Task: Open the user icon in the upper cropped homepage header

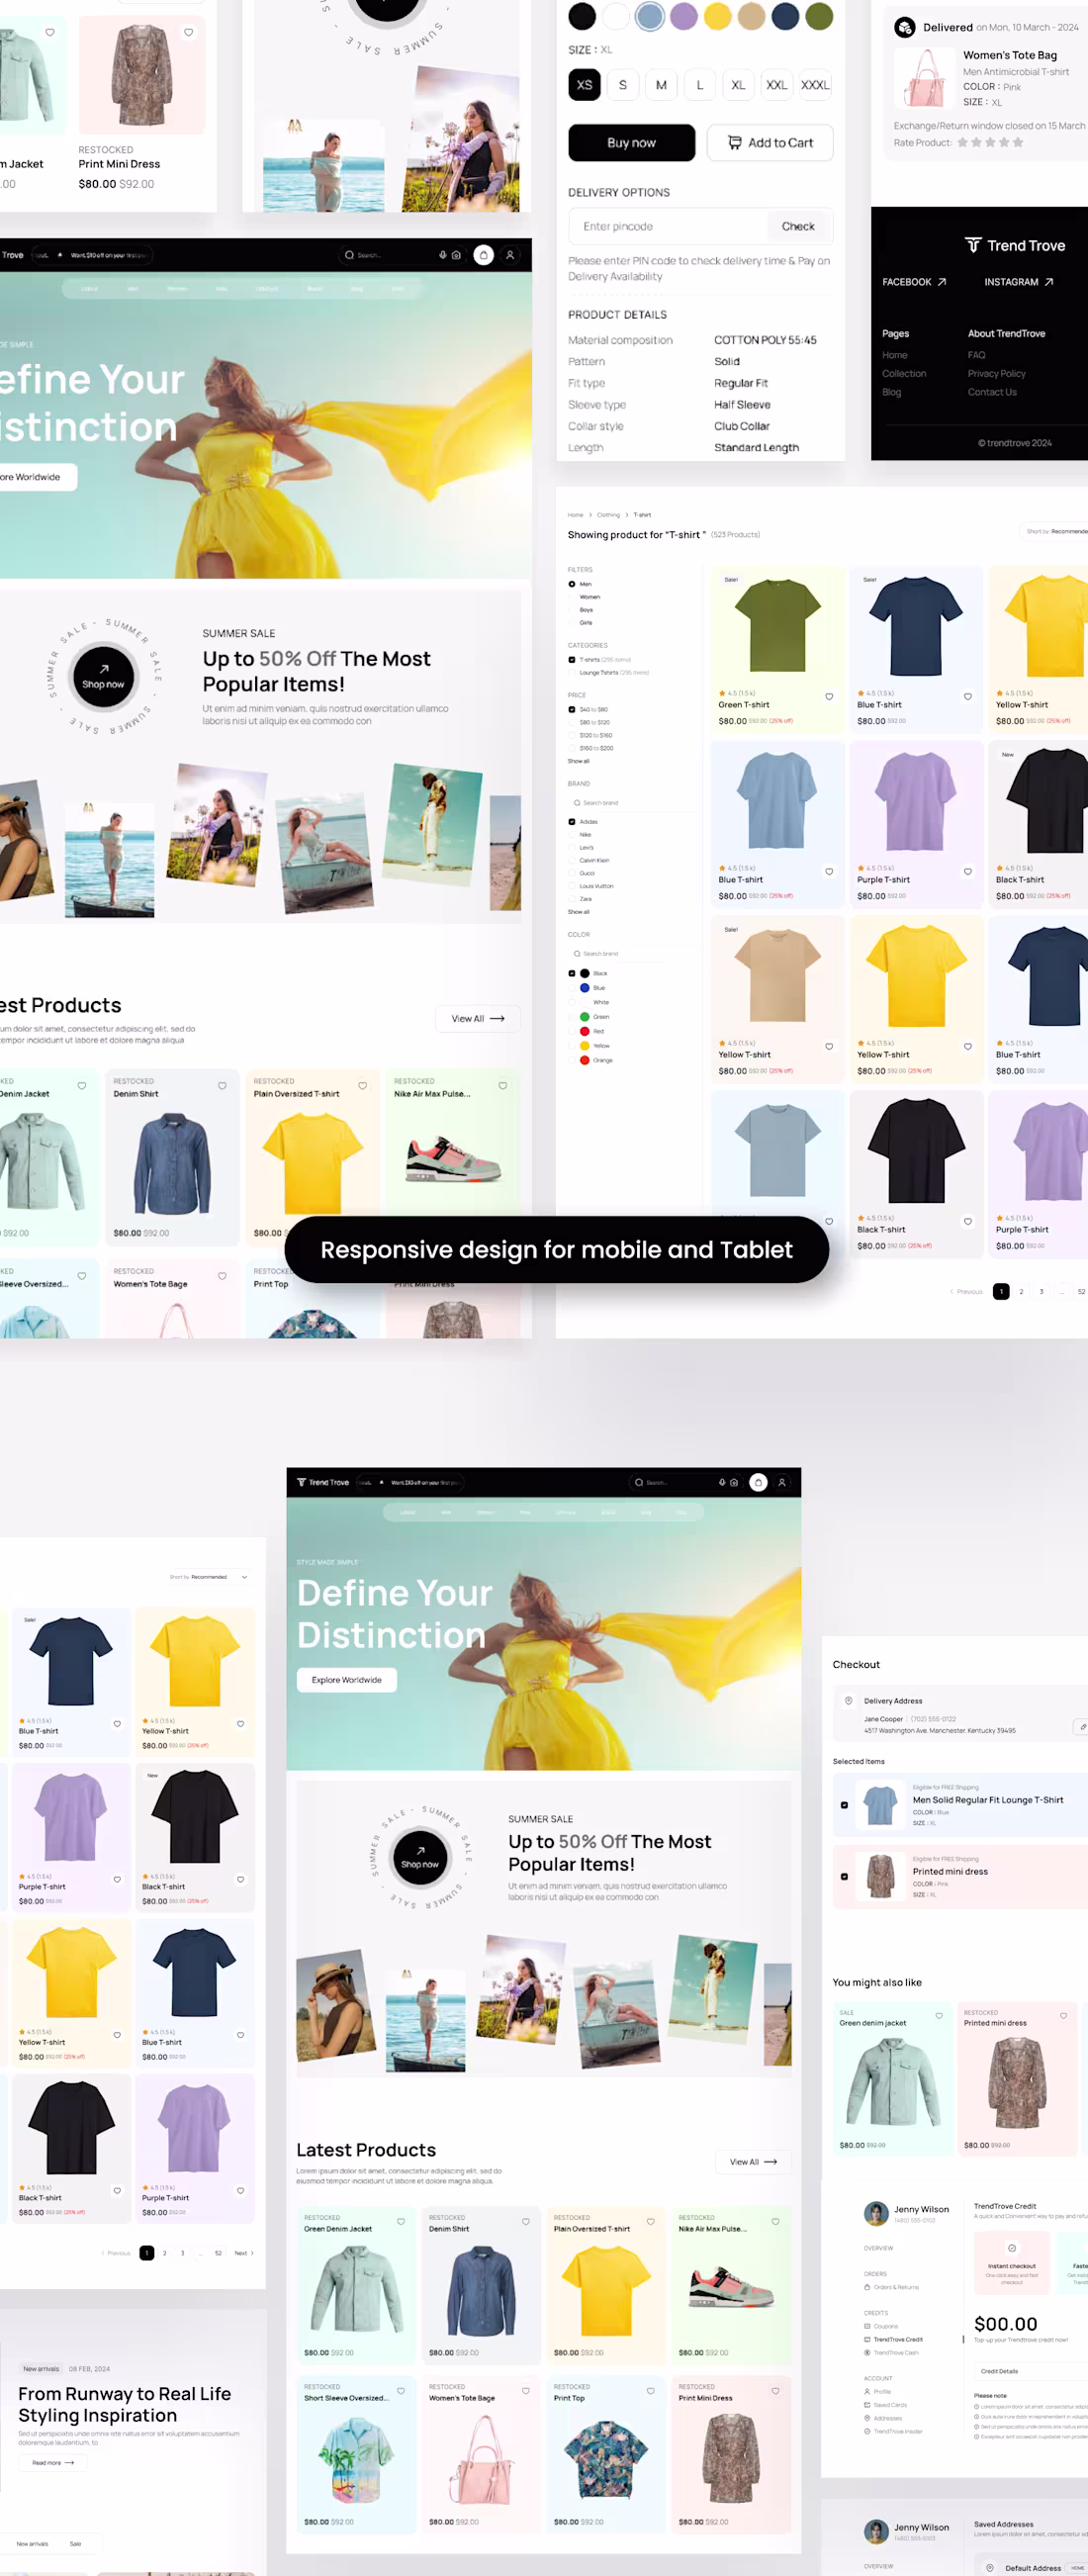Action: tap(510, 255)
